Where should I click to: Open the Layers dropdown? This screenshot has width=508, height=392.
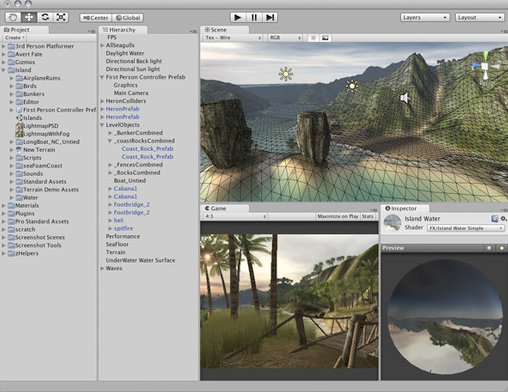pos(425,17)
